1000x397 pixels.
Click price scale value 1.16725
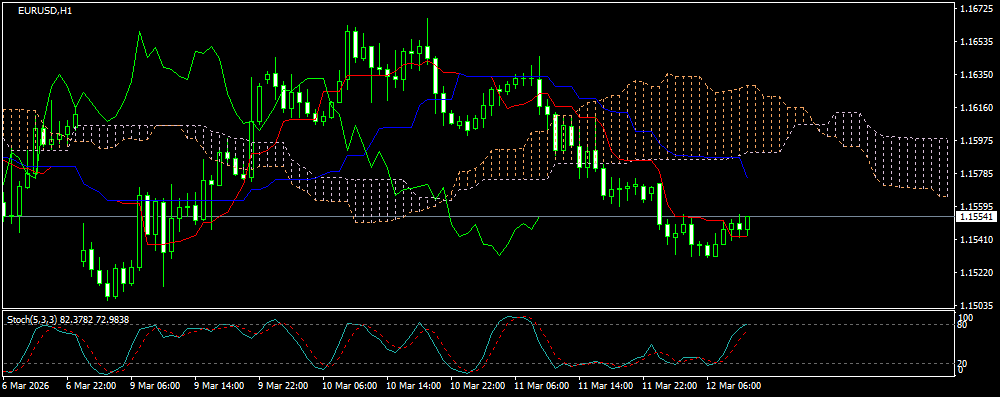[977, 9]
